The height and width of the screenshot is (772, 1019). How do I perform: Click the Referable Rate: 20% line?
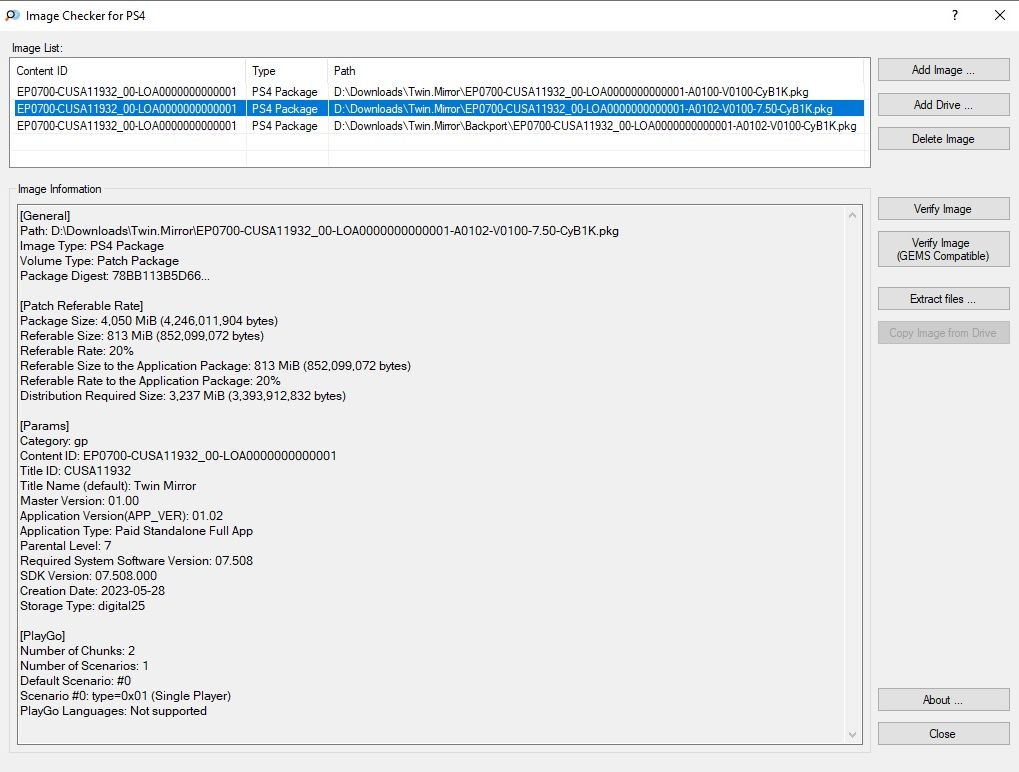point(77,350)
